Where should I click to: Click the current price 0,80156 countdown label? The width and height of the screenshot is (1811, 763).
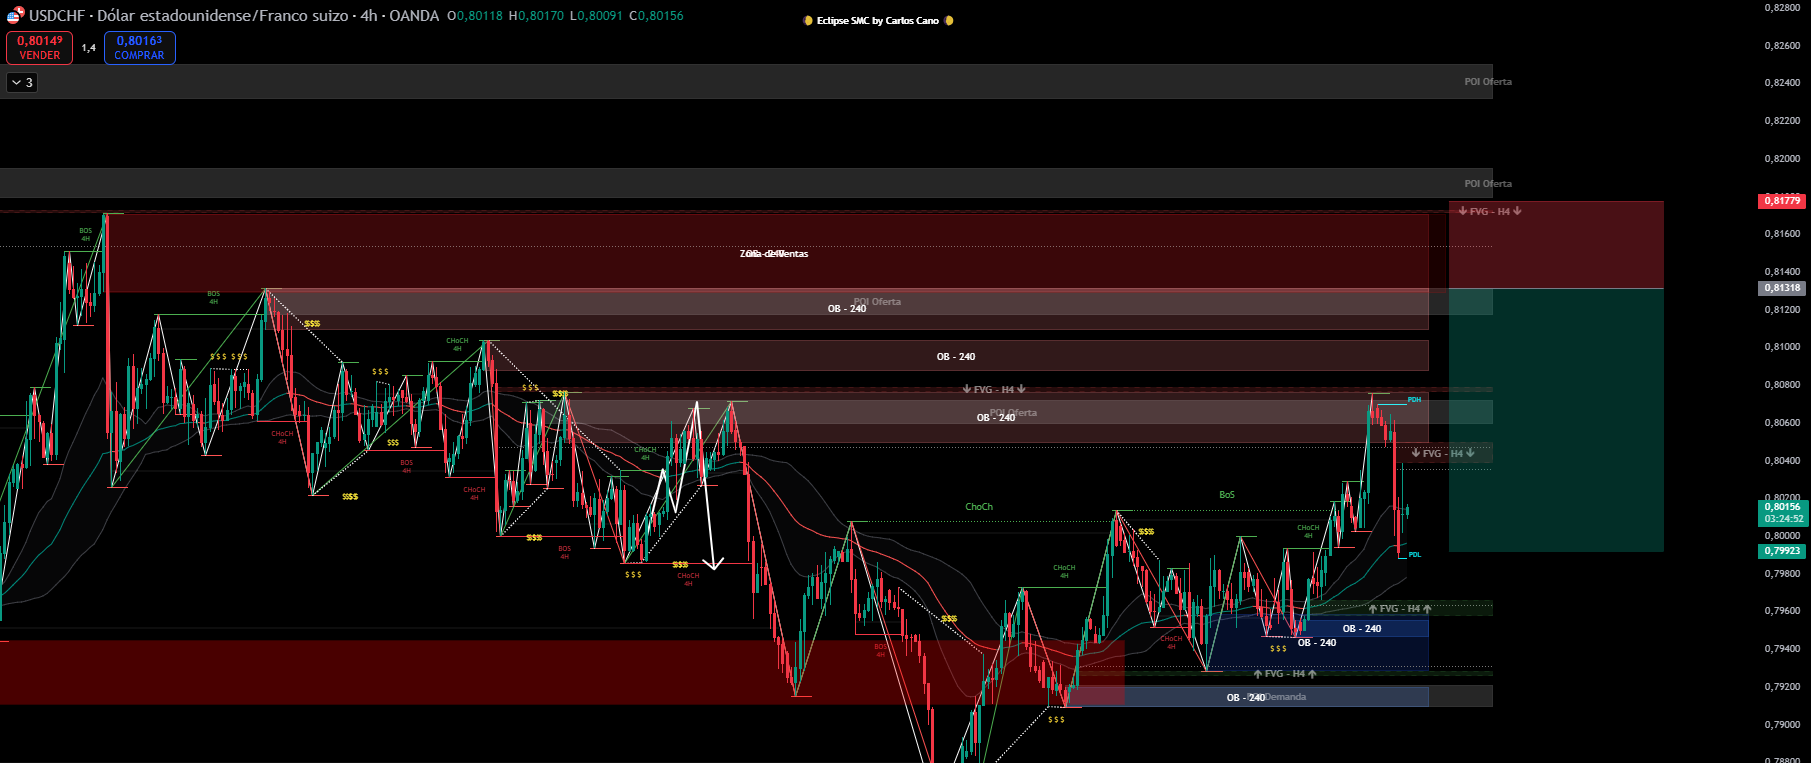(x=1783, y=513)
